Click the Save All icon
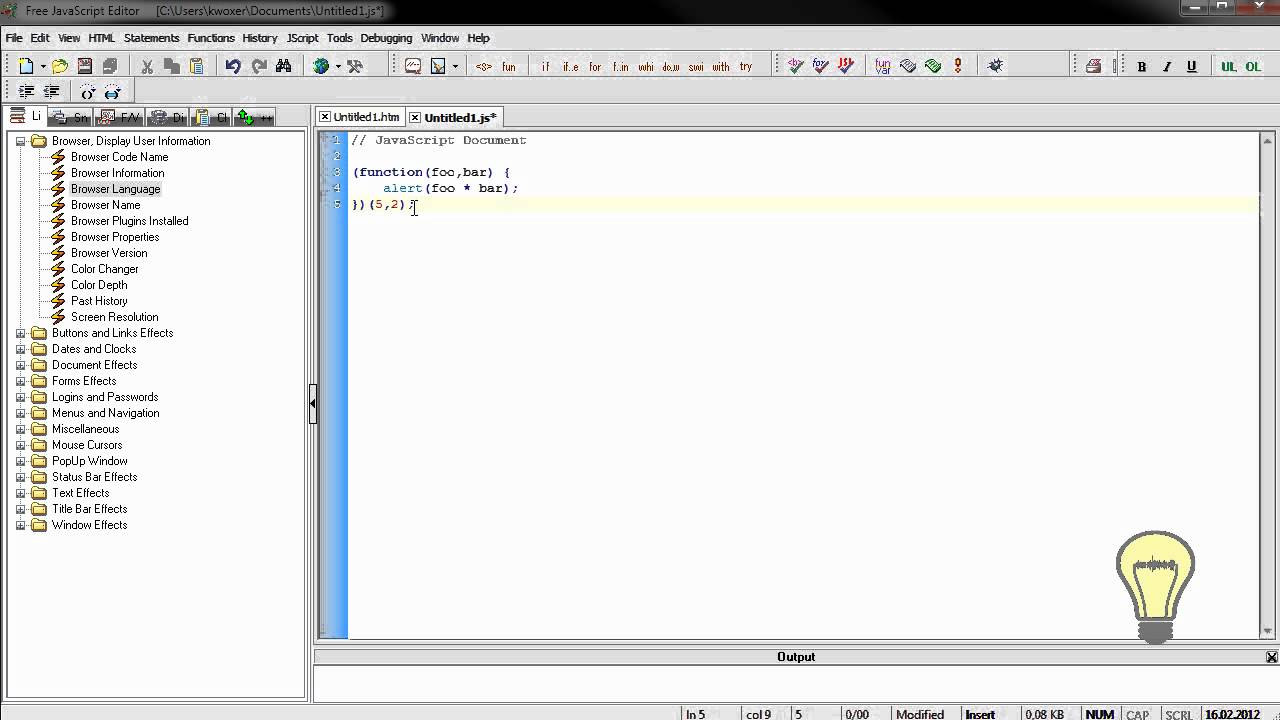The width and height of the screenshot is (1280, 720). (x=109, y=66)
